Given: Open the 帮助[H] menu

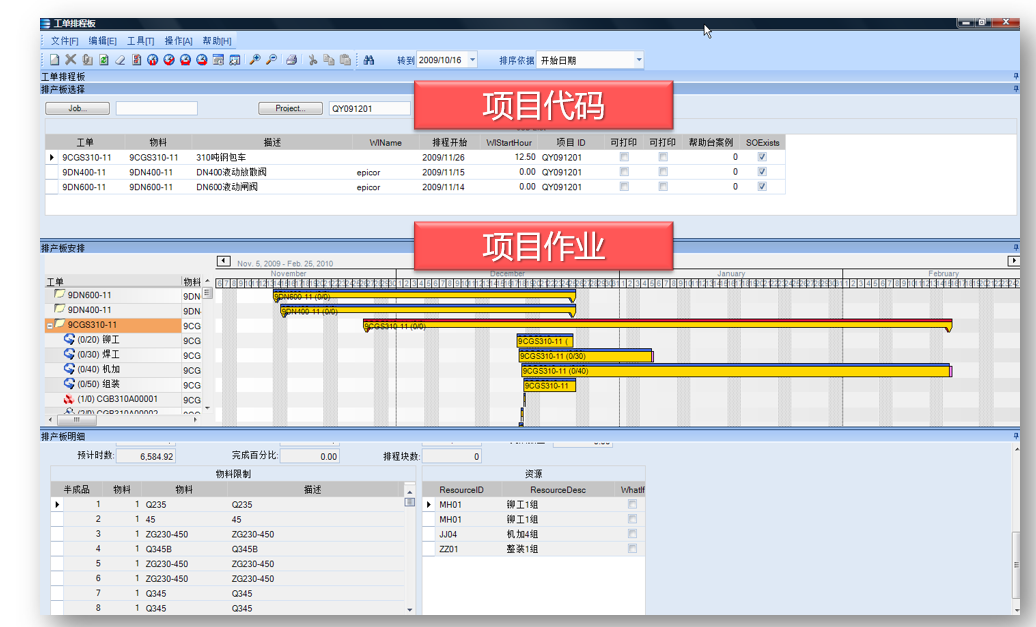Looking at the screenshot, I should pyautogui.click(x=217, y=41).
